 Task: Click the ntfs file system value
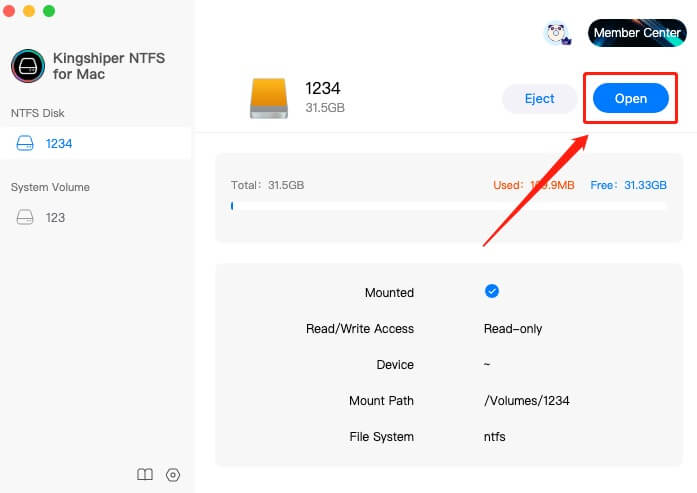coord(494,437)
